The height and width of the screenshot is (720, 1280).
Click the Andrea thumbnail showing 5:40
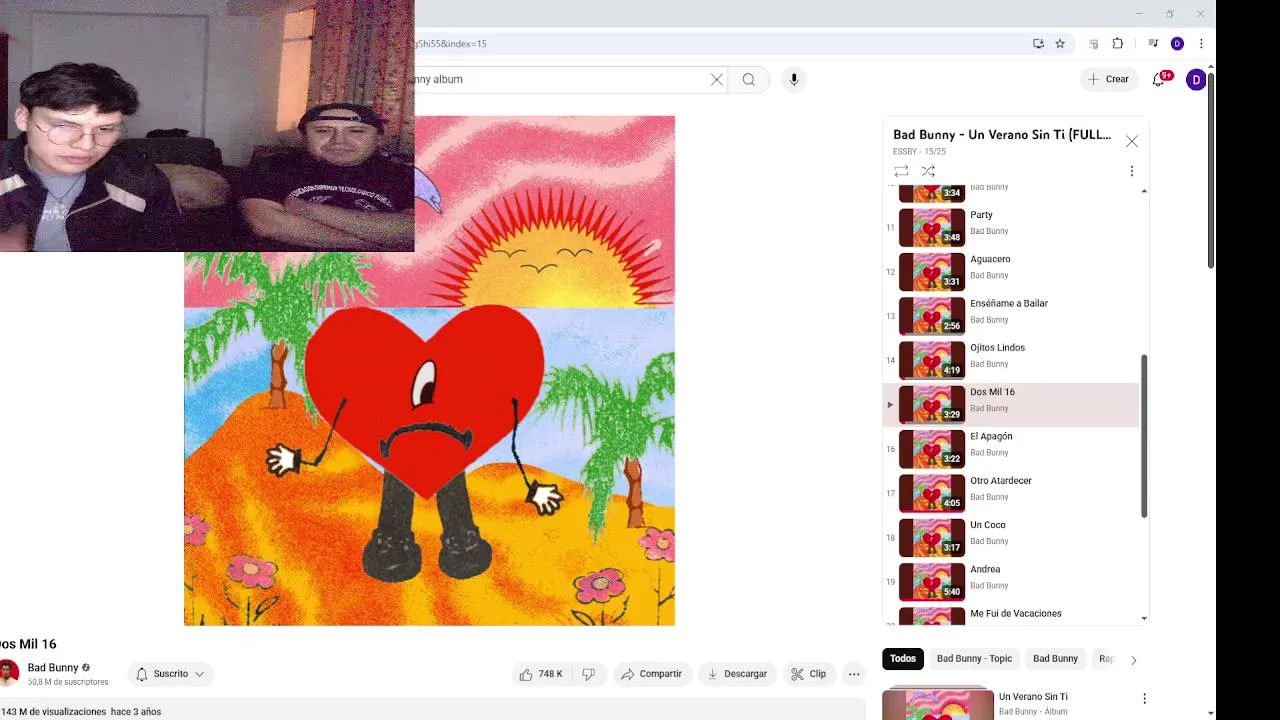932,582
